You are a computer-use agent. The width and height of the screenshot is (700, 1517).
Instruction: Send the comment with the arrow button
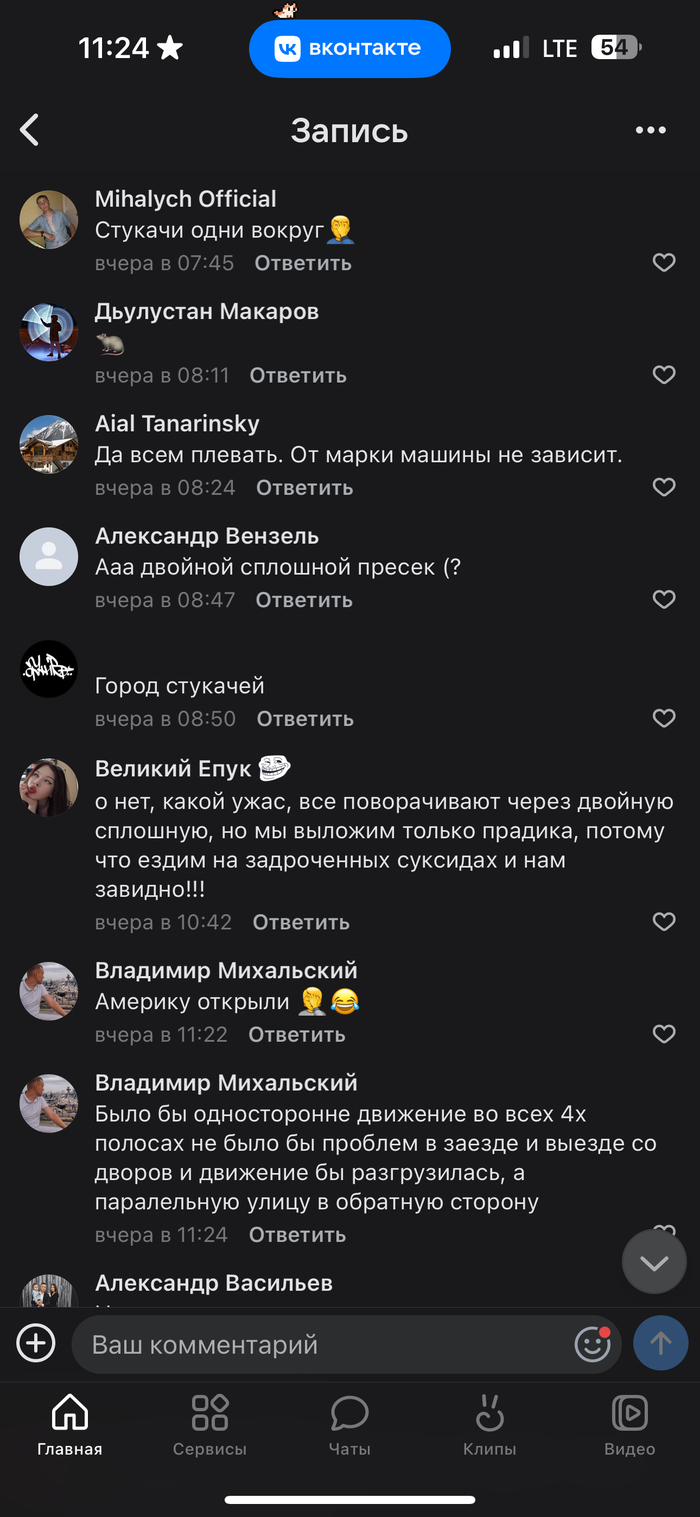[x=660, y=1343]
